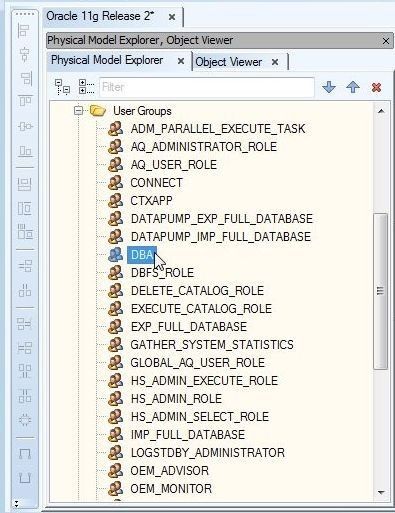The height and width of the screenshot is (513, 395).
Task: Select GLOBAL_AQ_USER_ROLE group
Action: click(198, 363)
